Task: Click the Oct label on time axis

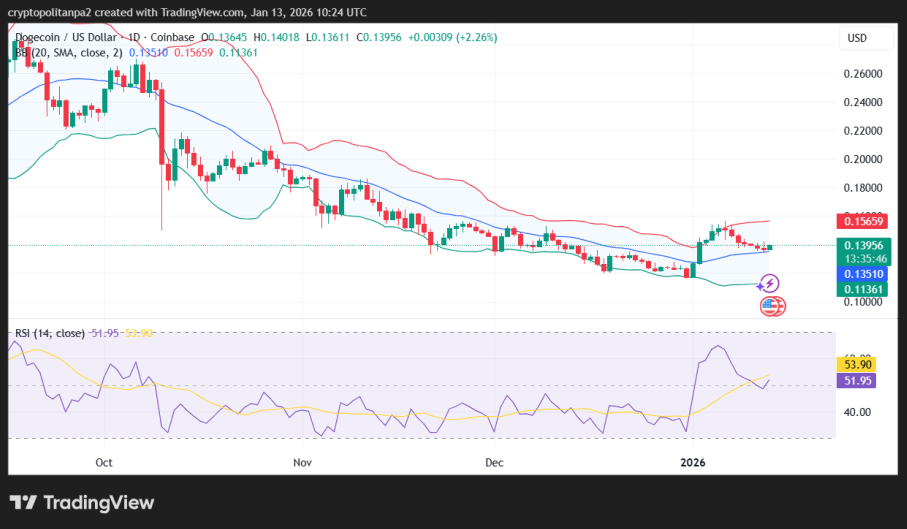Action: click(104, 463)
